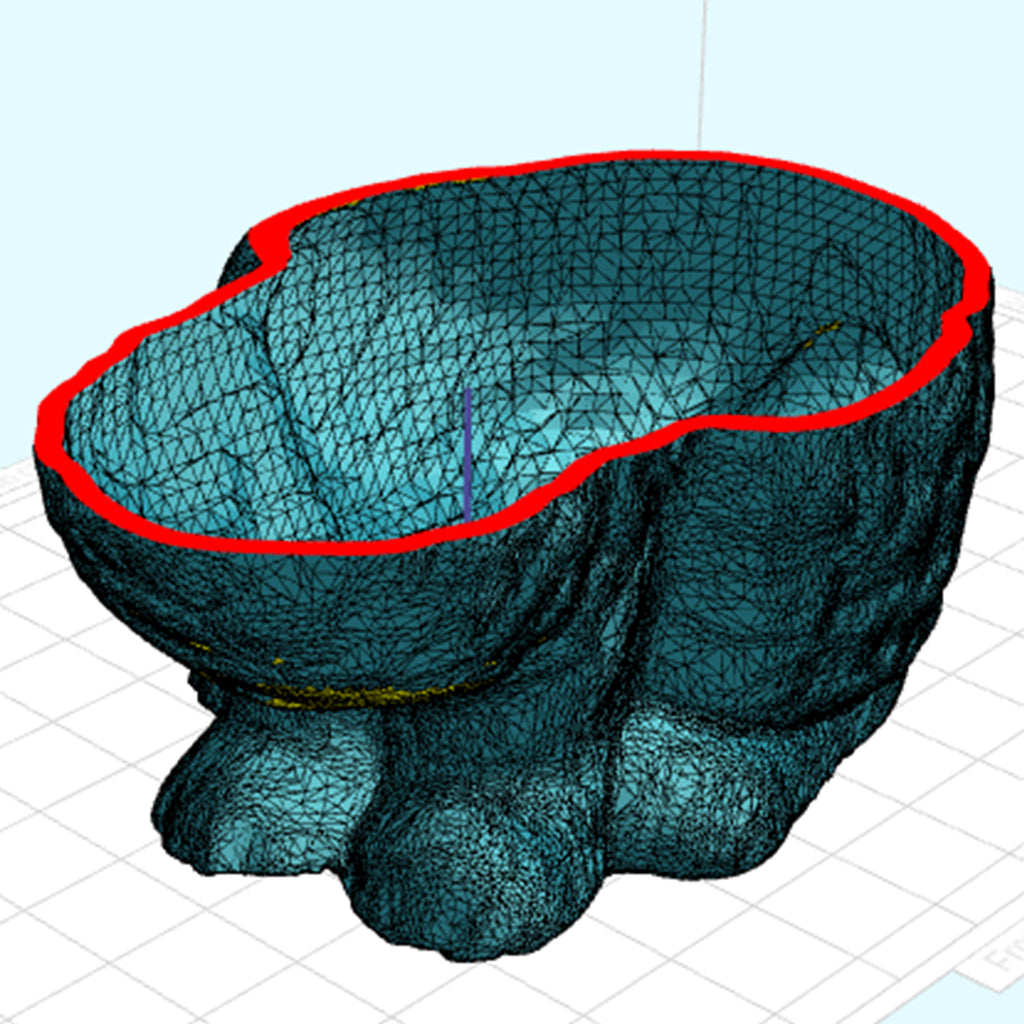Click the gray vertical axis line above the model
This screenshot has width=1024, height=1024.
(703, 70)
